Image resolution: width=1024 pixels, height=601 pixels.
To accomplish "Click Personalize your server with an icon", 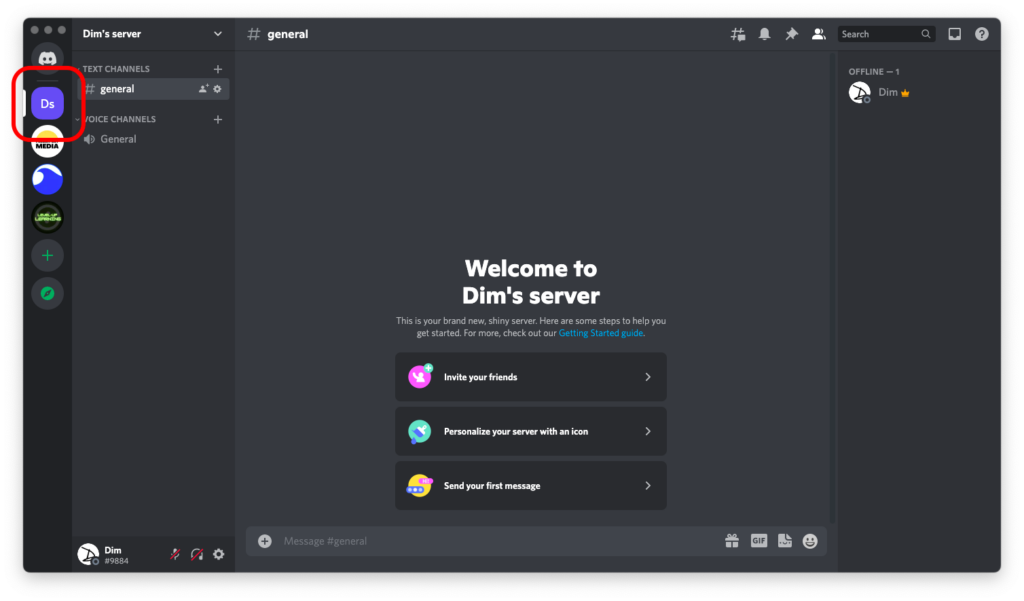I will 531,431.
